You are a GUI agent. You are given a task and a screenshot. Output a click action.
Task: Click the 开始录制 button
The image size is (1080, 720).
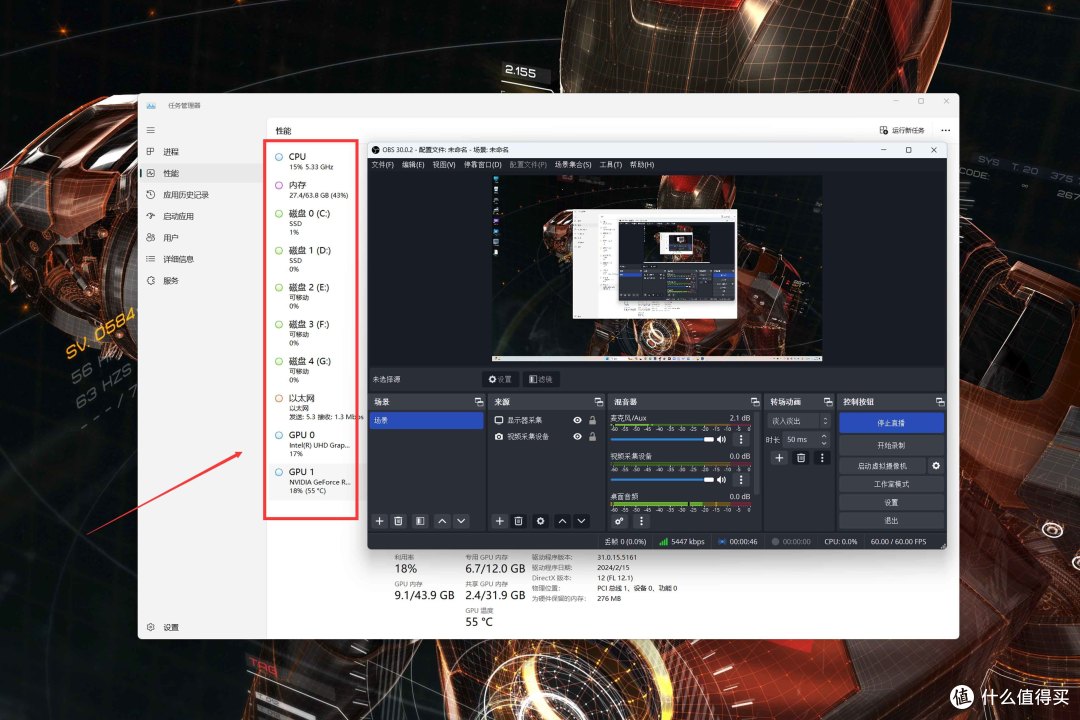pyautogui.click(x=891, y=445)
